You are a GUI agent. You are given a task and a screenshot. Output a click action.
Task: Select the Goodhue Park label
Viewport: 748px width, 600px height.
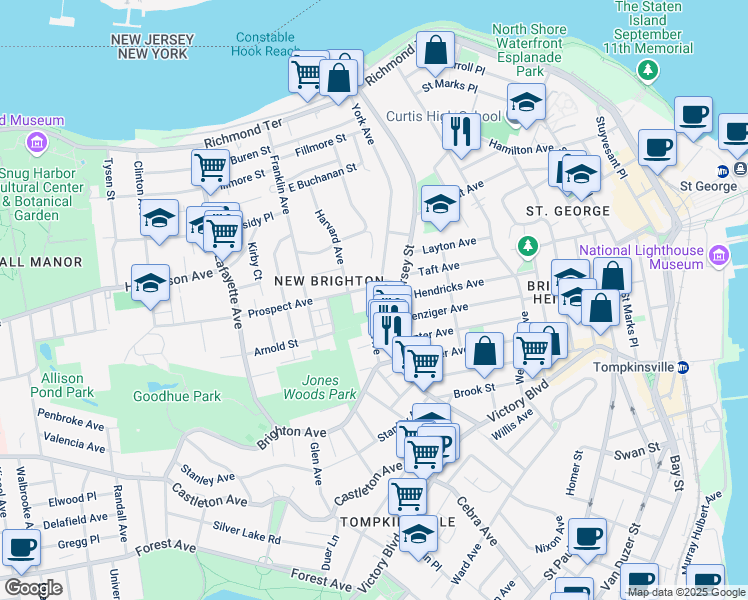click(177, 396)
